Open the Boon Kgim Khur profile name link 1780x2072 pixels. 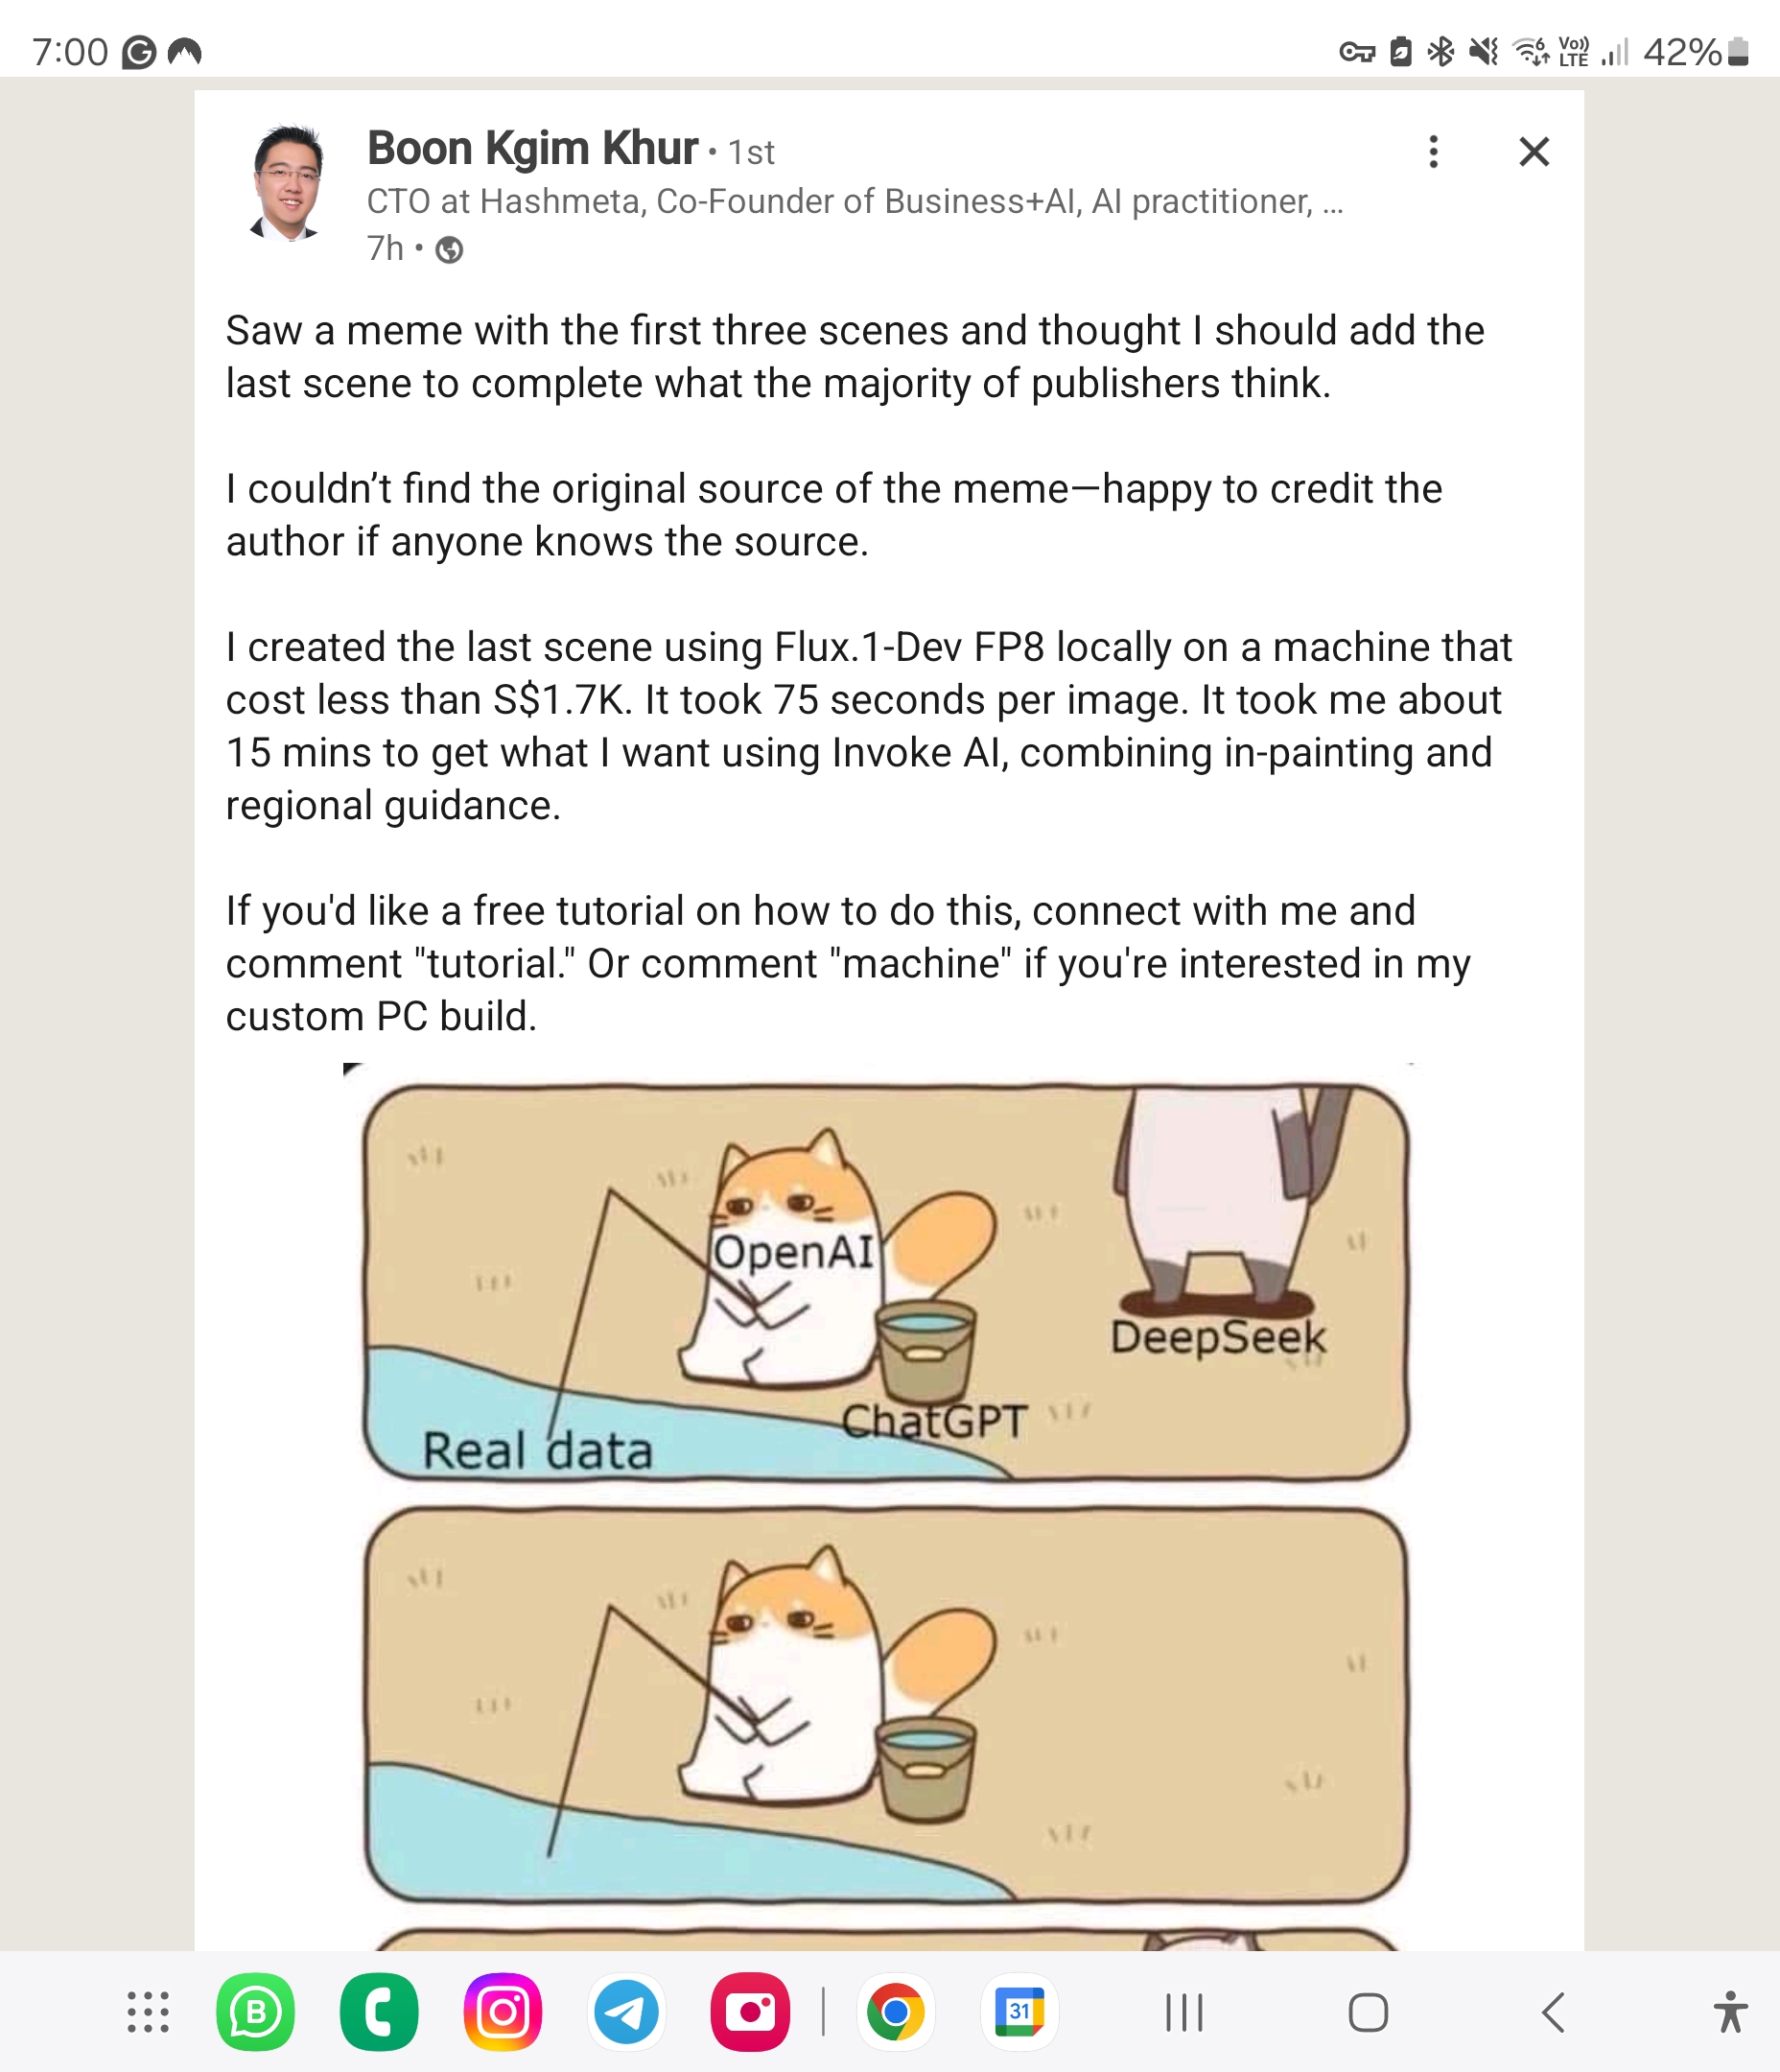[x=532, y=148]
